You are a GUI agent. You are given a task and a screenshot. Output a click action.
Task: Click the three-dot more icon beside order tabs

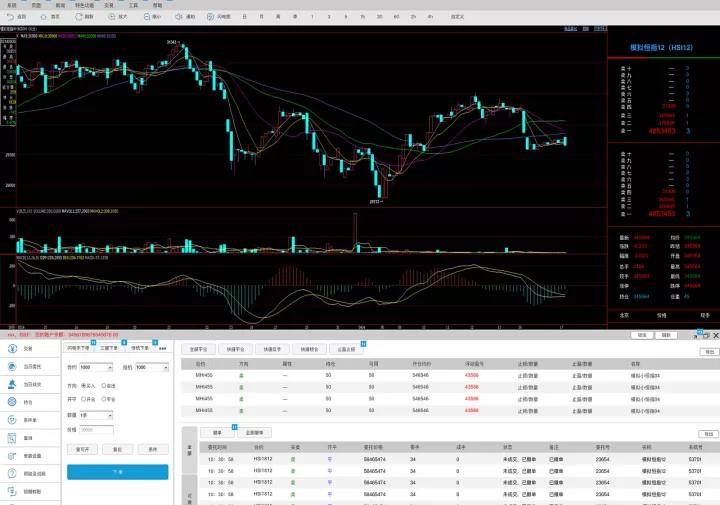[x=163, y=348]
